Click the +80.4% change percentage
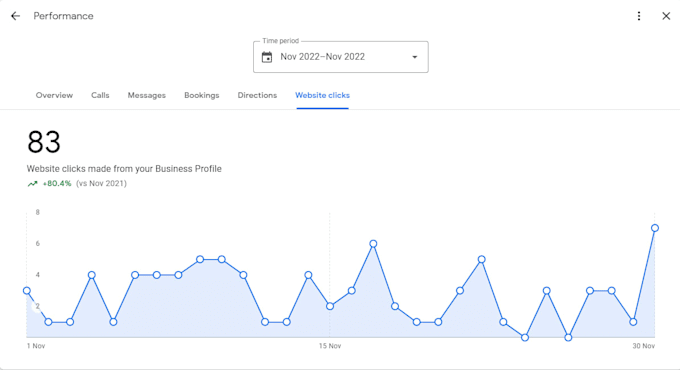 click(57, 183)
